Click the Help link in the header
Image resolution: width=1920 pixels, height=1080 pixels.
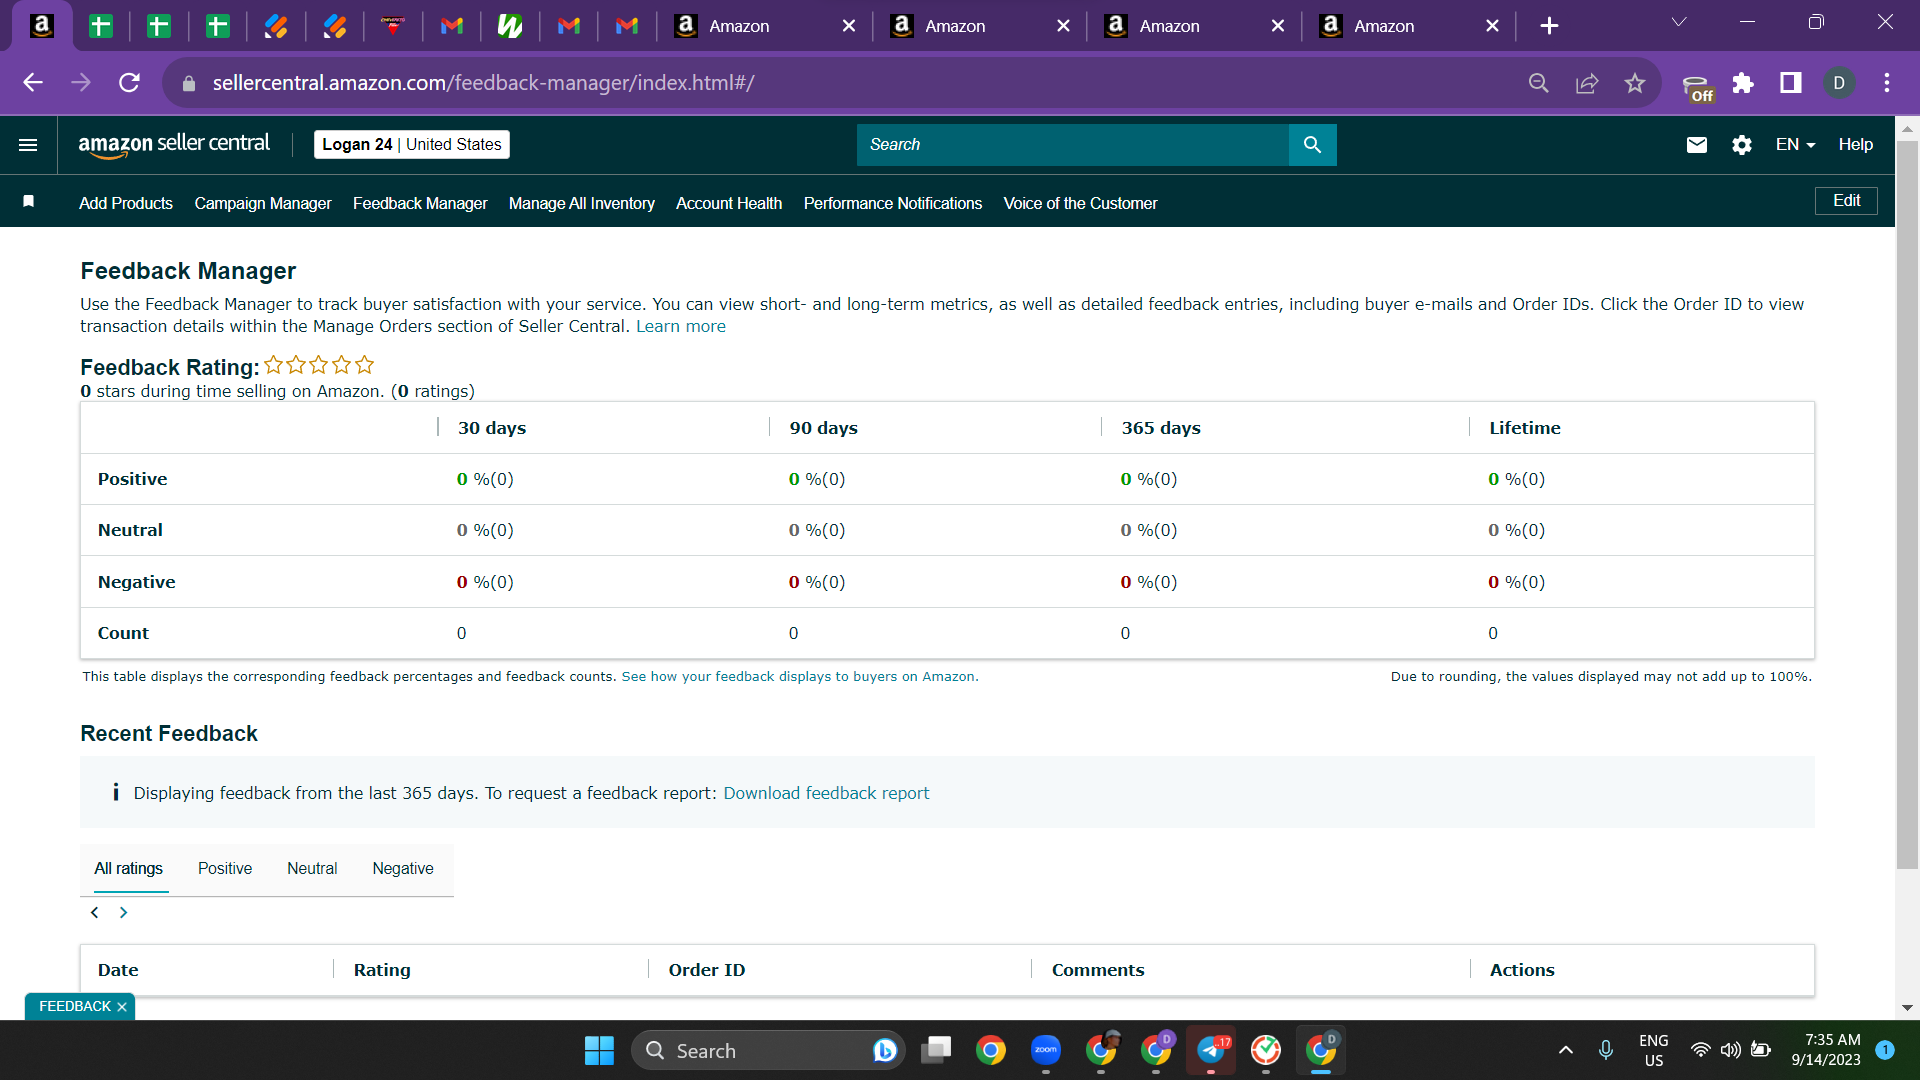click(x=1856, y=145)
